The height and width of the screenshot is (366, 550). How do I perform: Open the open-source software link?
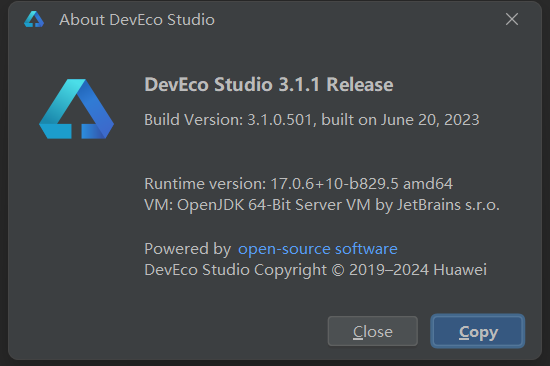pos(317,249)
